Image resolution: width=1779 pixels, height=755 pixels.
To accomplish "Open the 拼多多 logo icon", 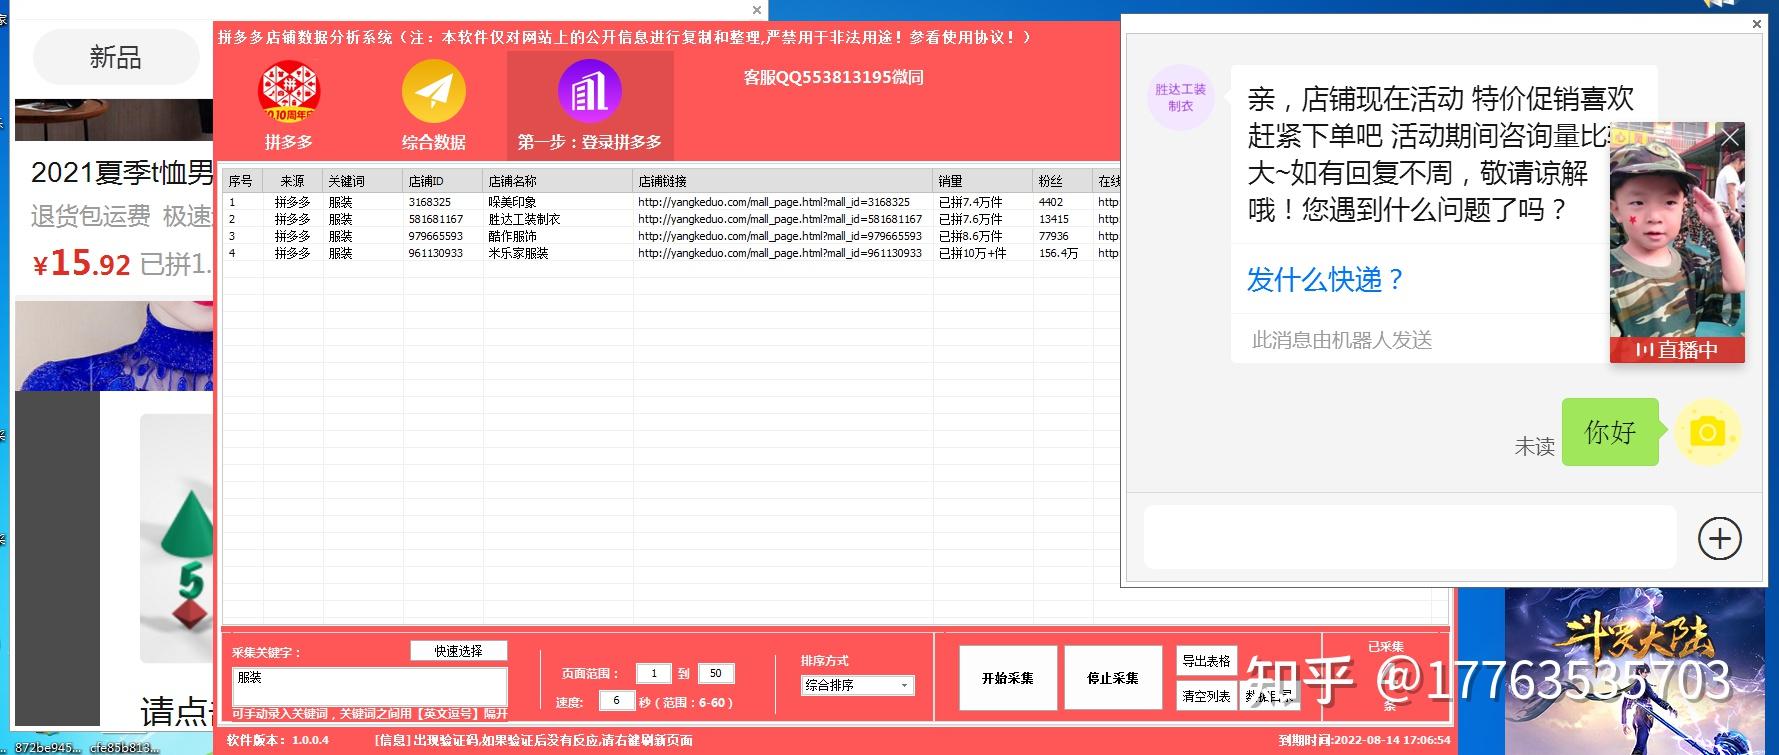I will coord(289,92).
